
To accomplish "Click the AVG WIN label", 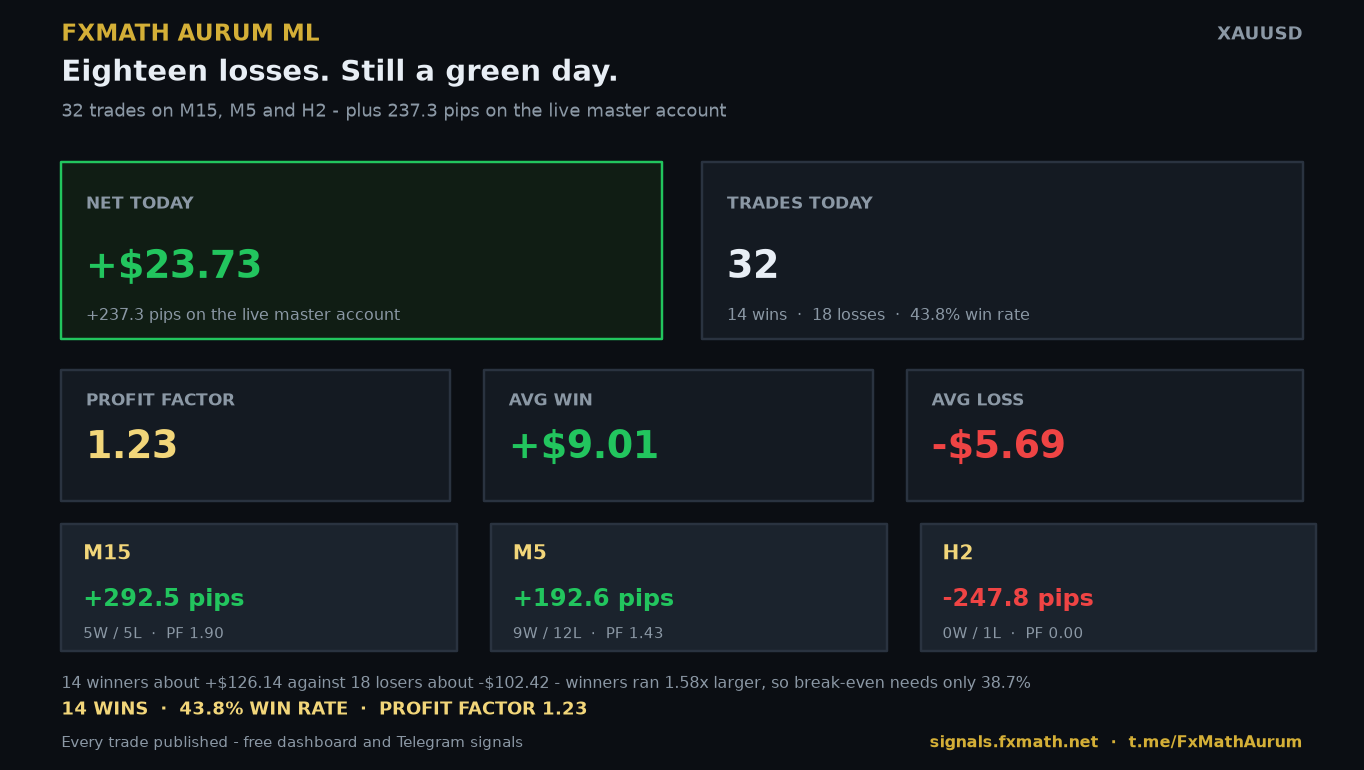I will (x=550, y=400).
